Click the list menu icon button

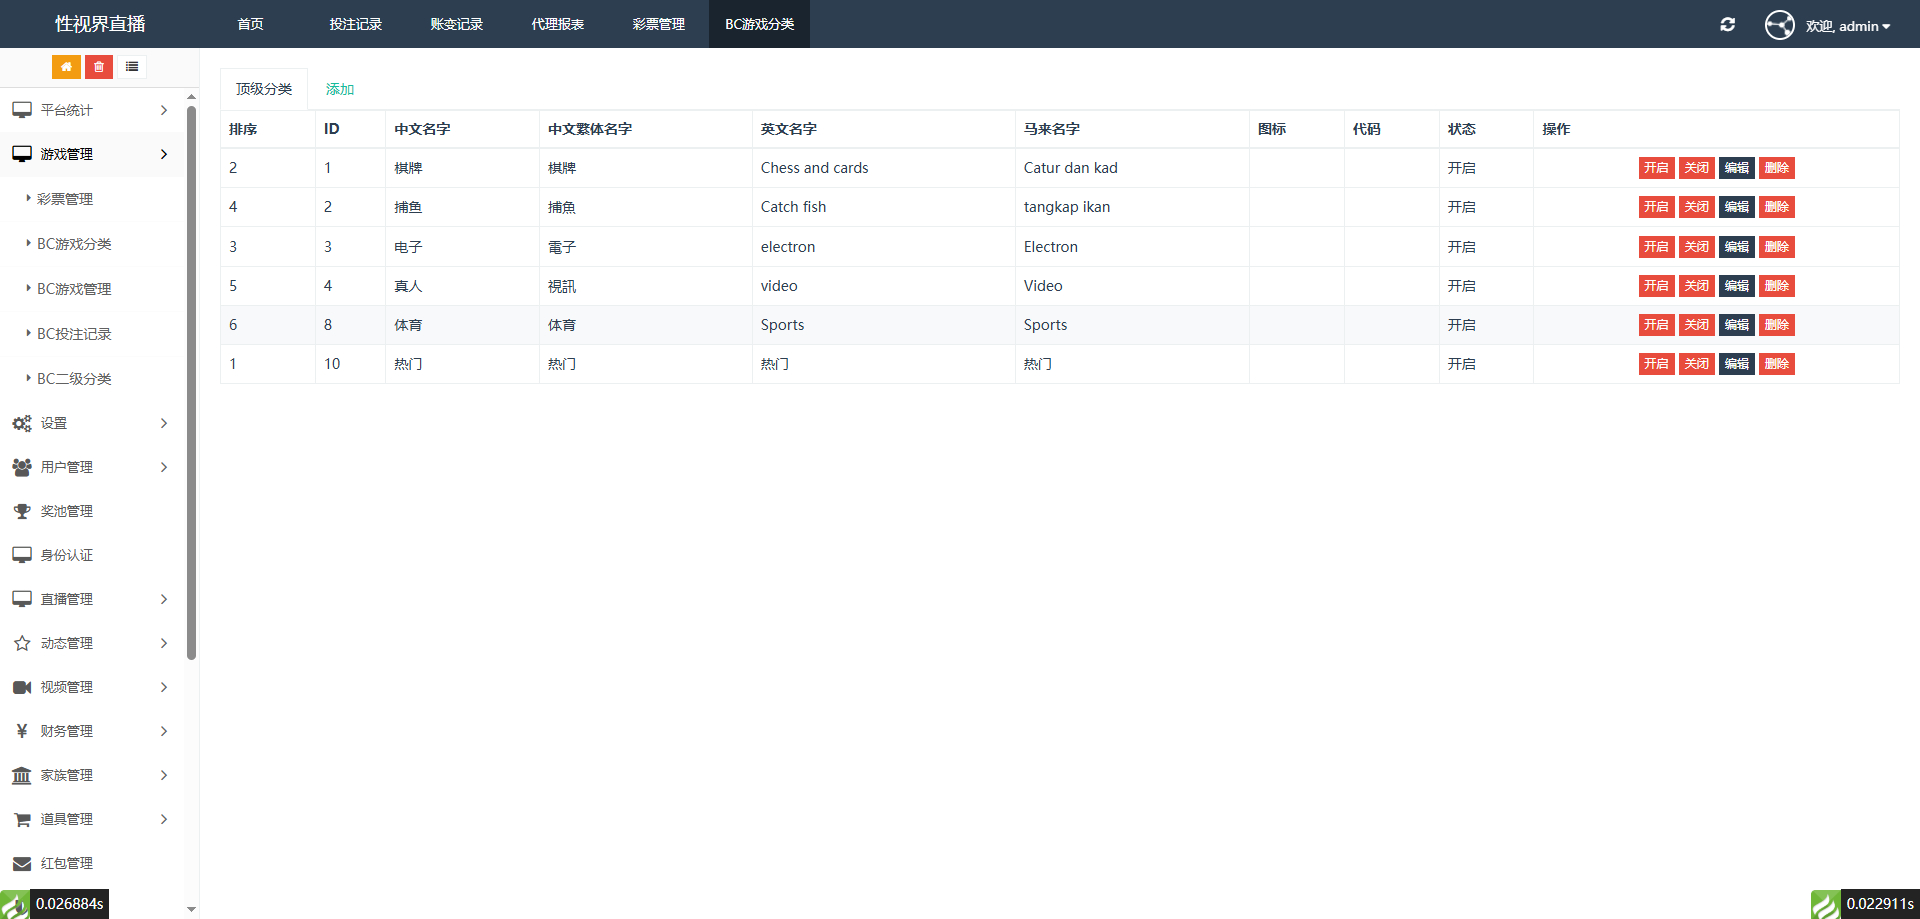pos(132,67)
